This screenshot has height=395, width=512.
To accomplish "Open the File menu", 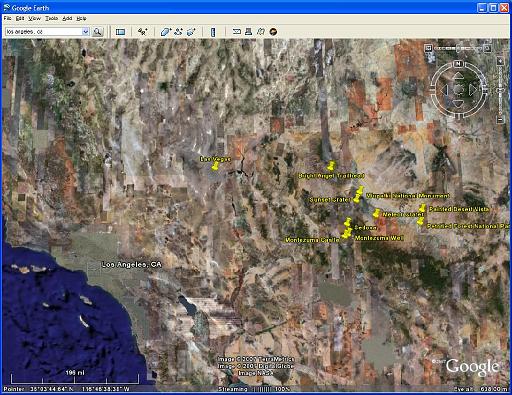I will [x=7, y=18].
